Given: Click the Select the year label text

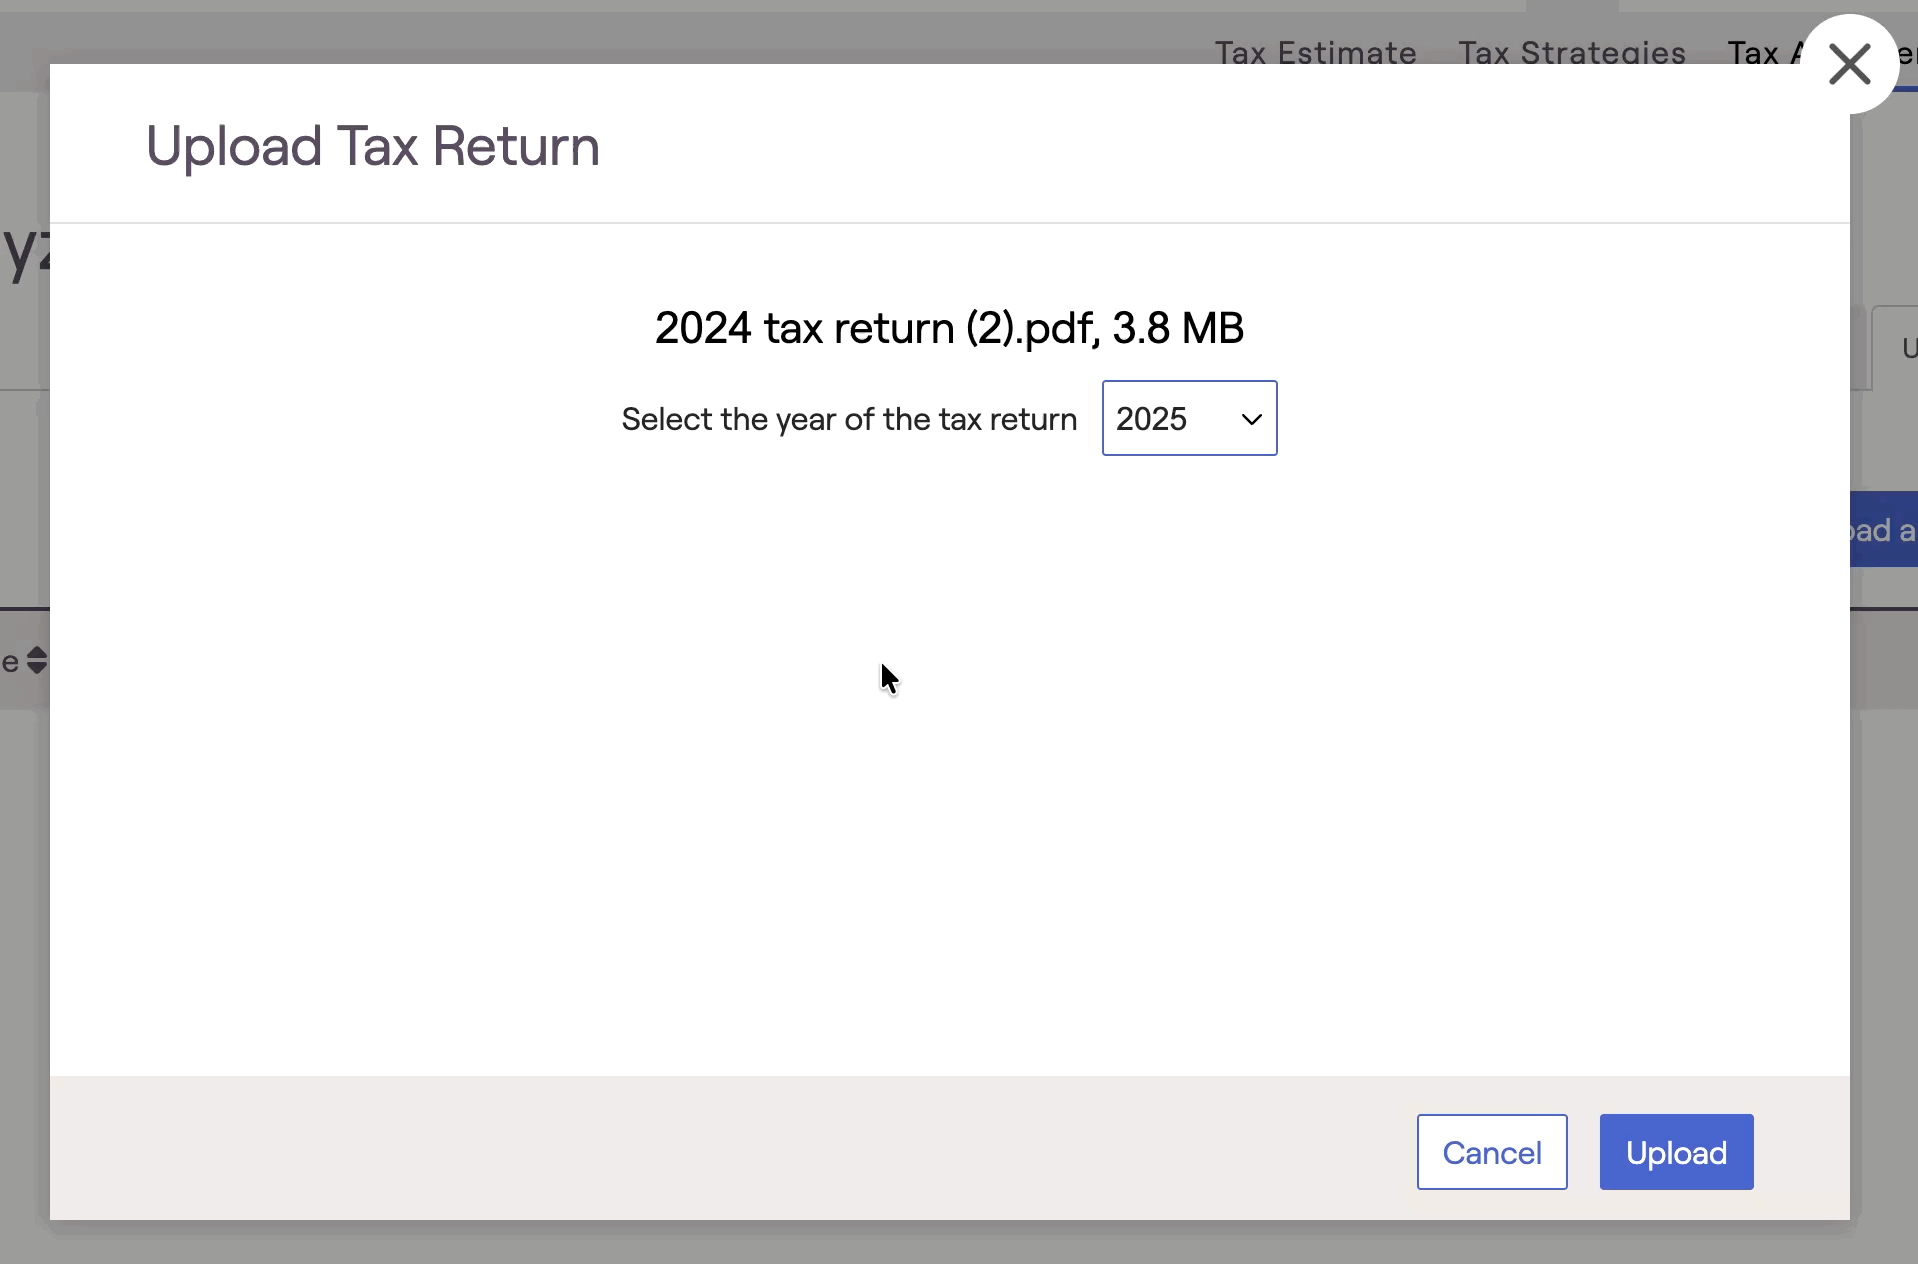Looking at the screenshot, I should 848,419.
